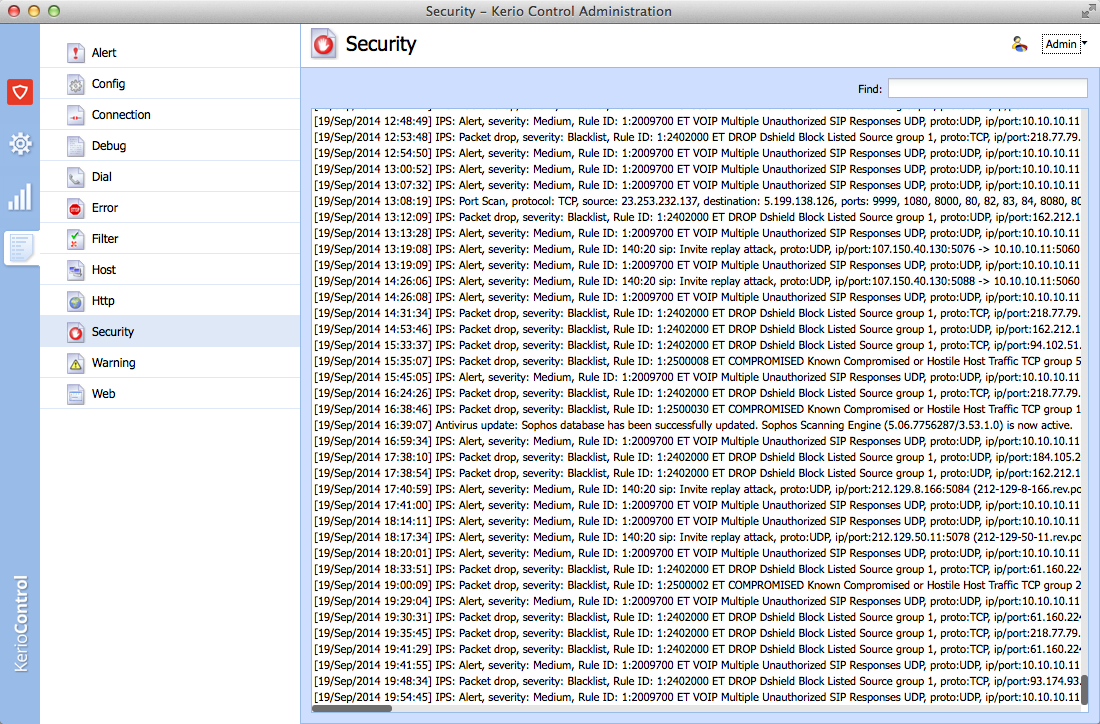Open the Debug log document icon
The width and height of the screenshot is (1100, 724).
coord(76,146)
